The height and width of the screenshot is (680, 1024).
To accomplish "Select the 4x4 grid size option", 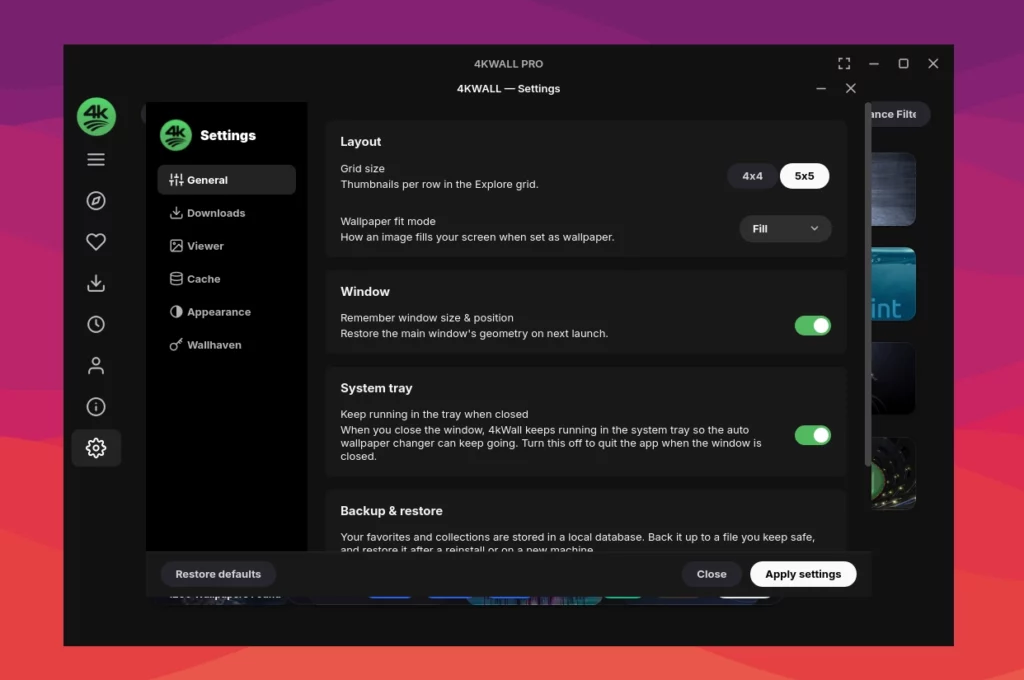I will coord(752,176).
